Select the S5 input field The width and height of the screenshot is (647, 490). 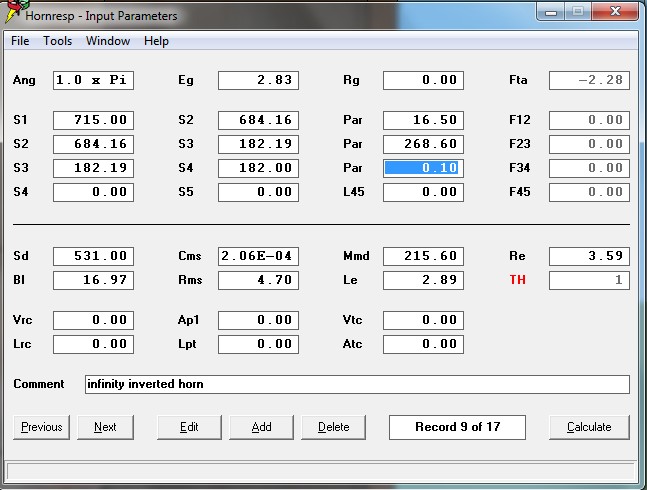point(258,192)
